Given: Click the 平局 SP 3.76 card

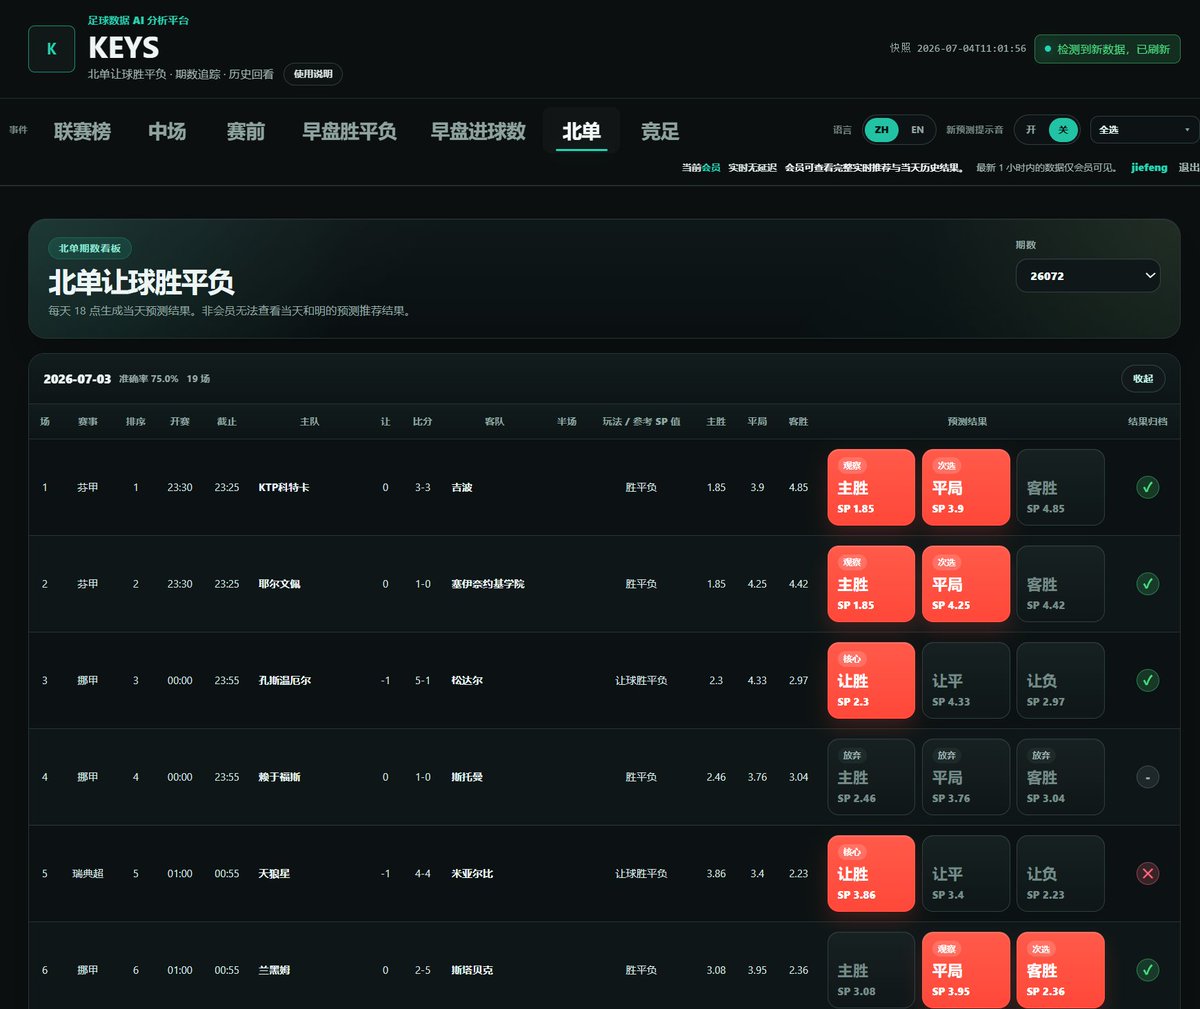Looking at the screenshot, I should [x=966, y=777].
